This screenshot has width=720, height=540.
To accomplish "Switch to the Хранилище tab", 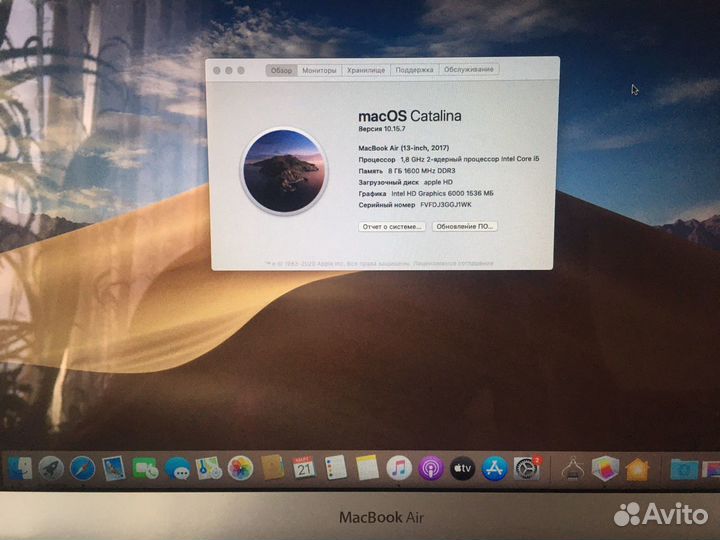I will click(366, 70).
